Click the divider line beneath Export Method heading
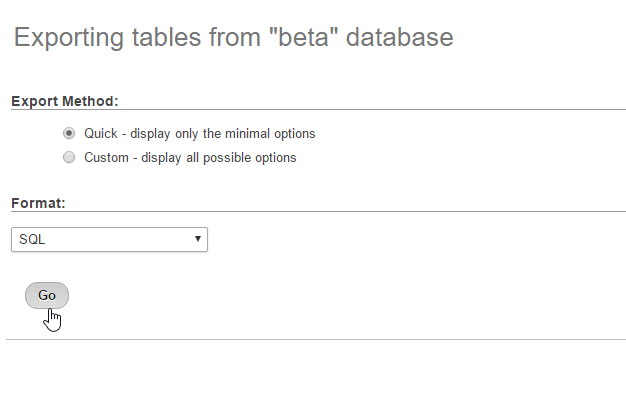The height and width of the screenshot is (403, 626). point(318,109)
